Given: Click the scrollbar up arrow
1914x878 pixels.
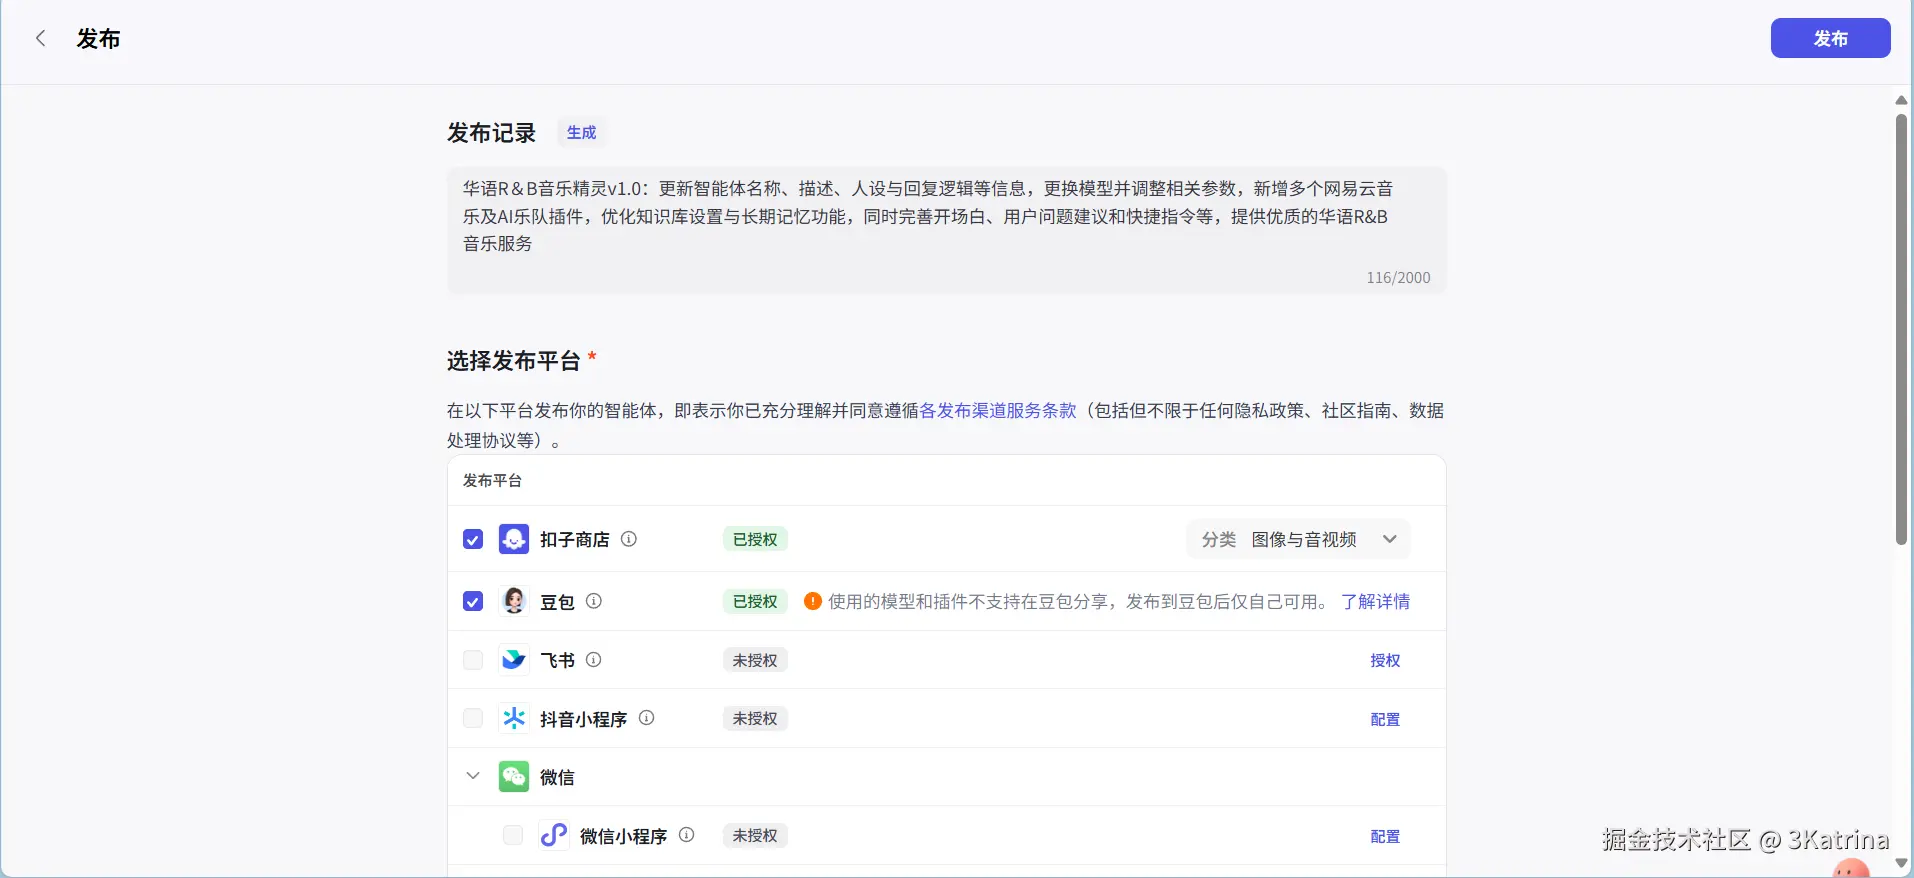Looking at the screenshot, I should (1901, 99).
